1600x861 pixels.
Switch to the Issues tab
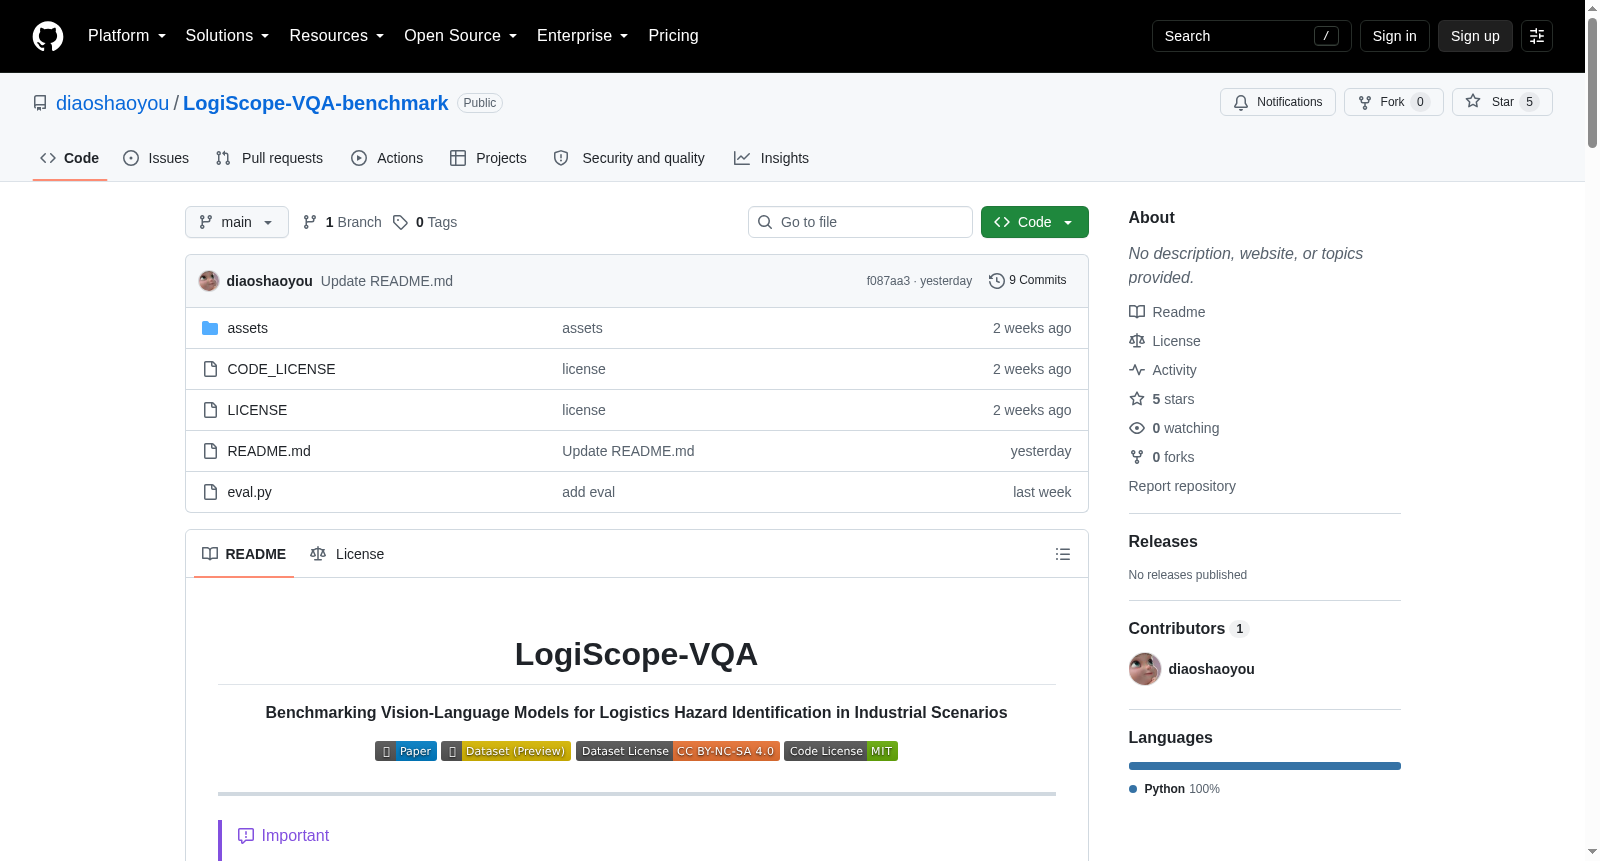coord(156,158)
